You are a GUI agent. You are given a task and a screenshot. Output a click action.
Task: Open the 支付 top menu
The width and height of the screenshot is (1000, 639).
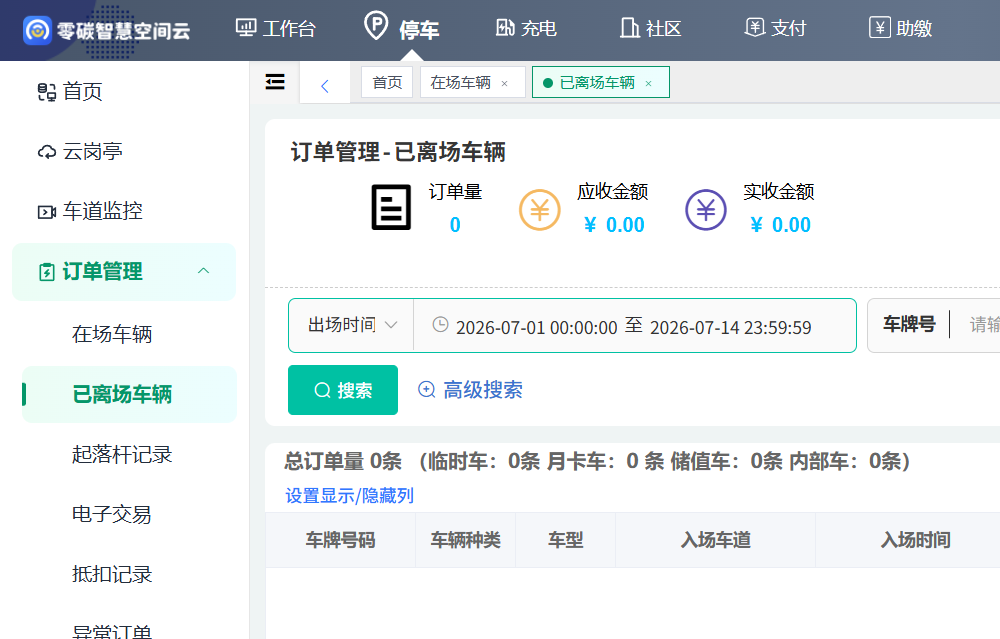tap(776, 28)
